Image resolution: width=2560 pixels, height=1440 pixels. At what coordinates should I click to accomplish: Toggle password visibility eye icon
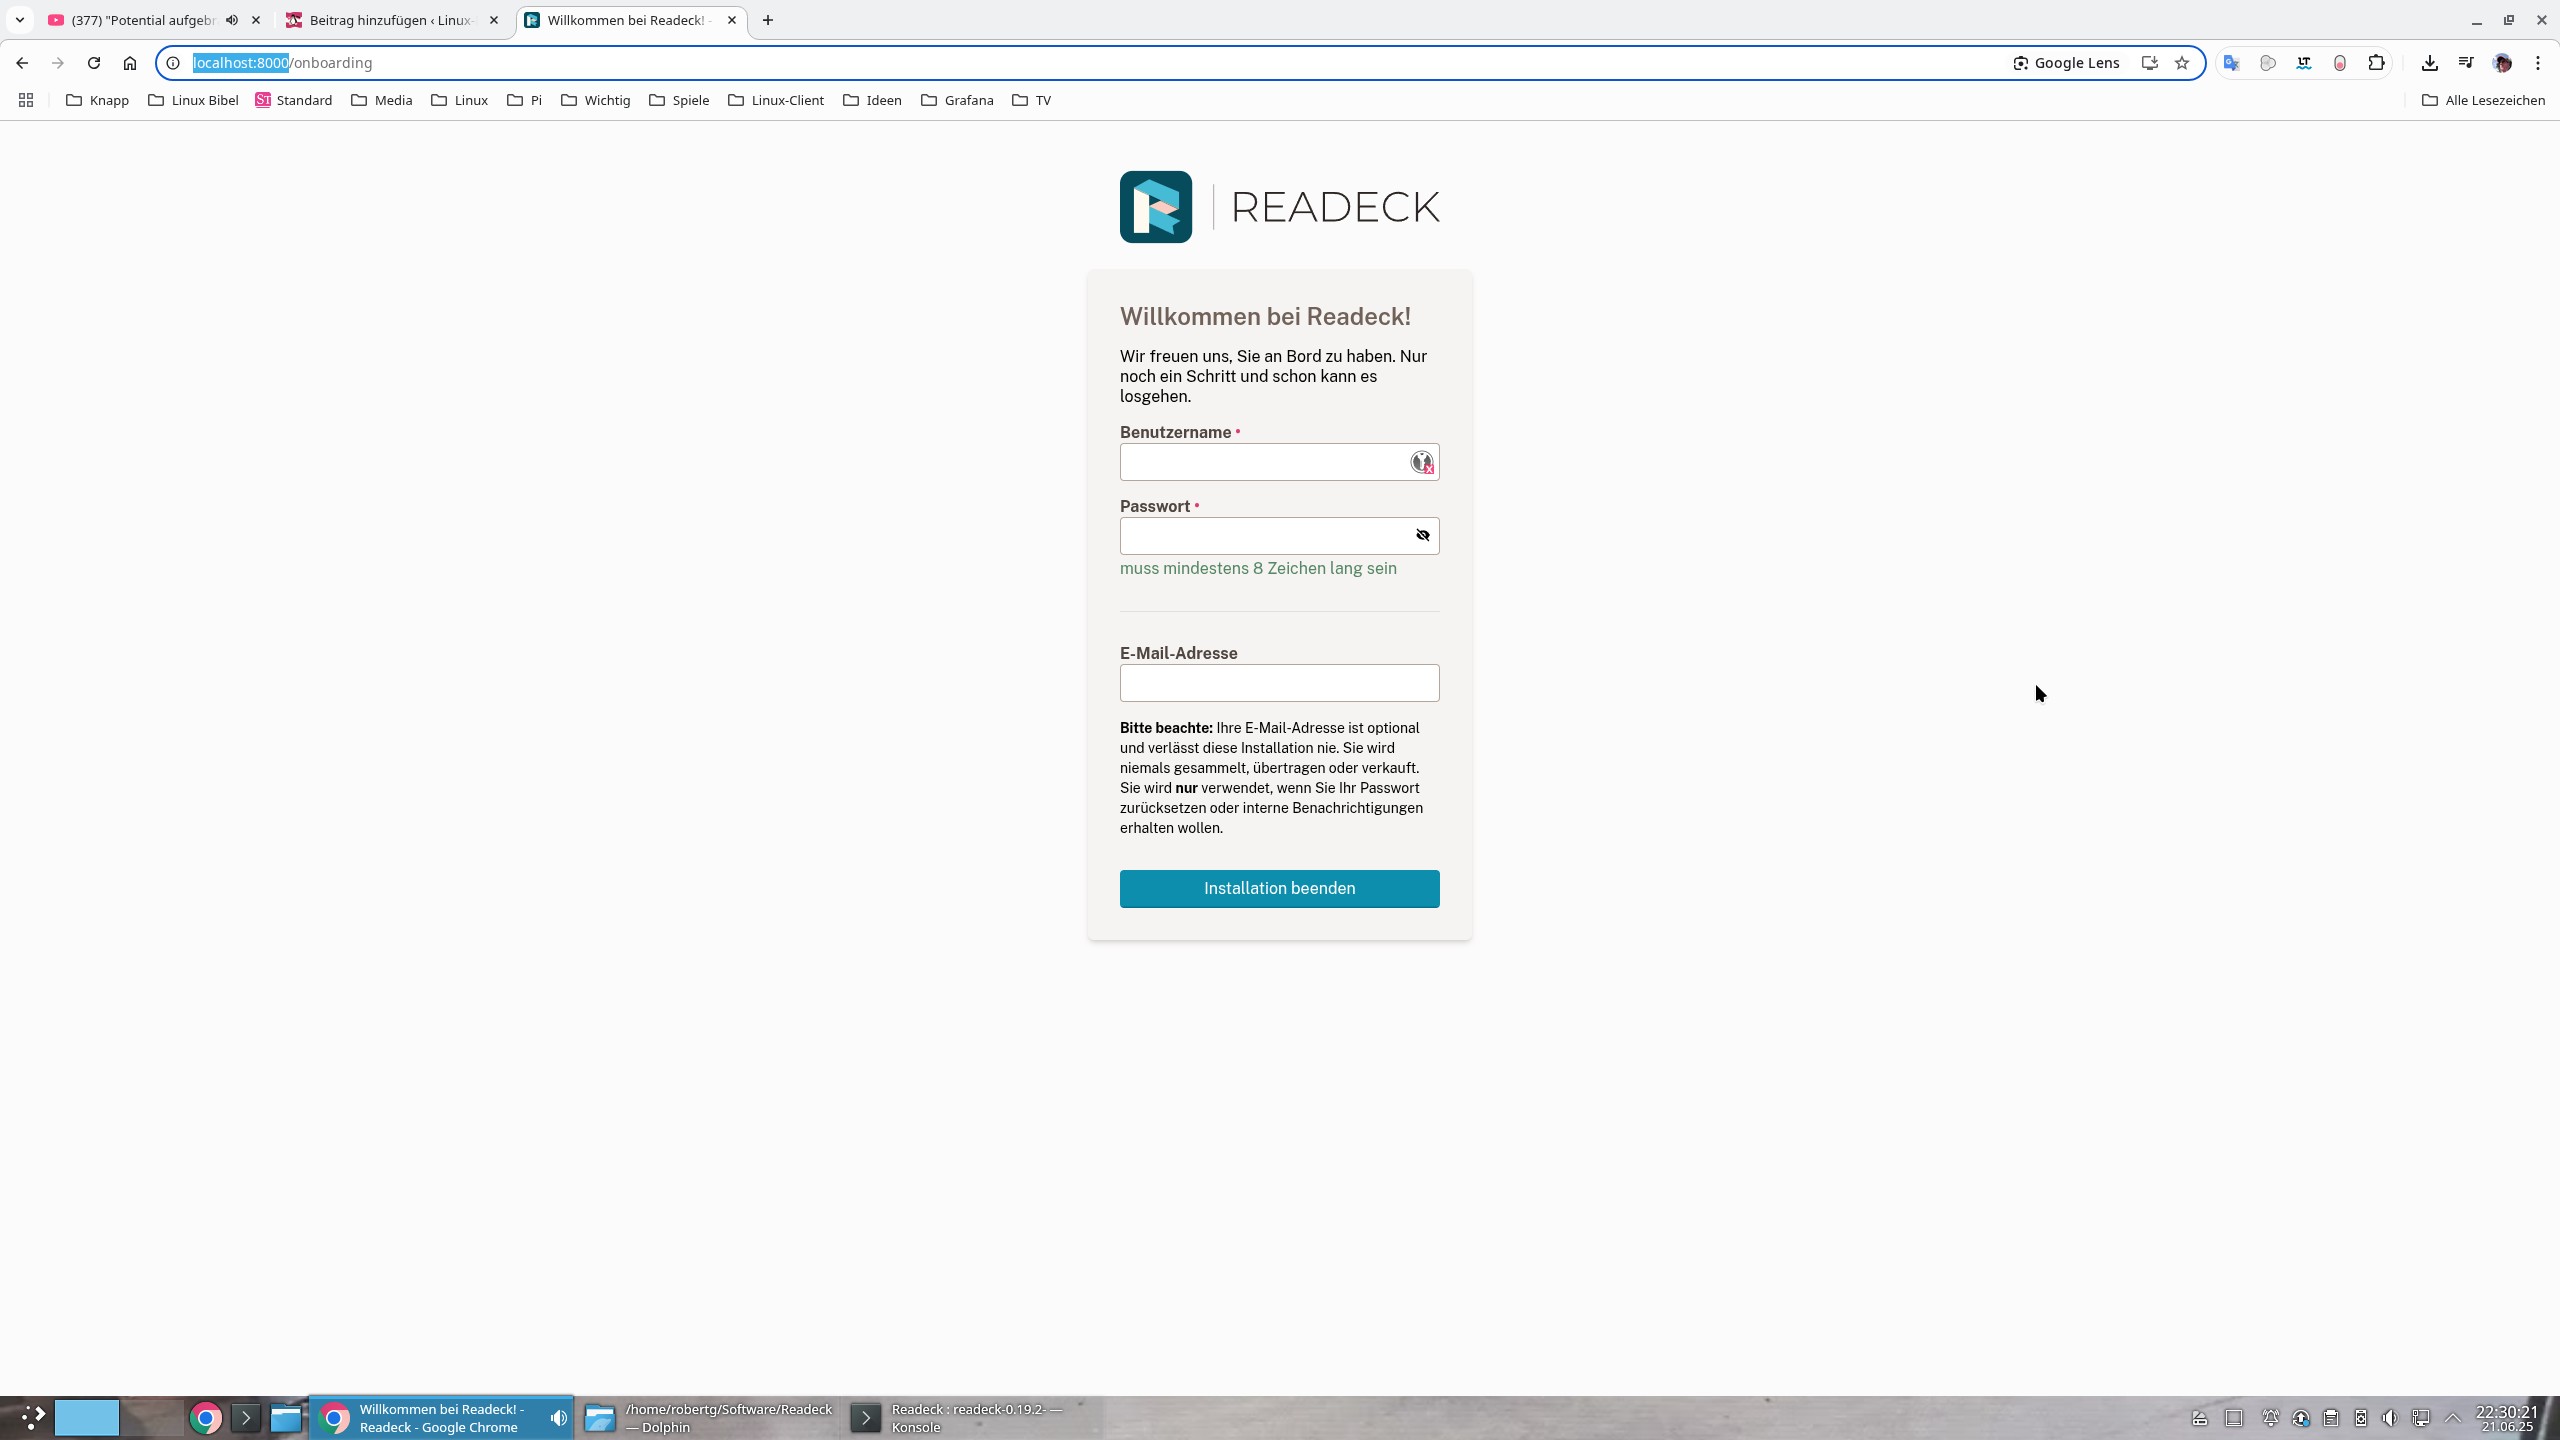point(1422,536)
